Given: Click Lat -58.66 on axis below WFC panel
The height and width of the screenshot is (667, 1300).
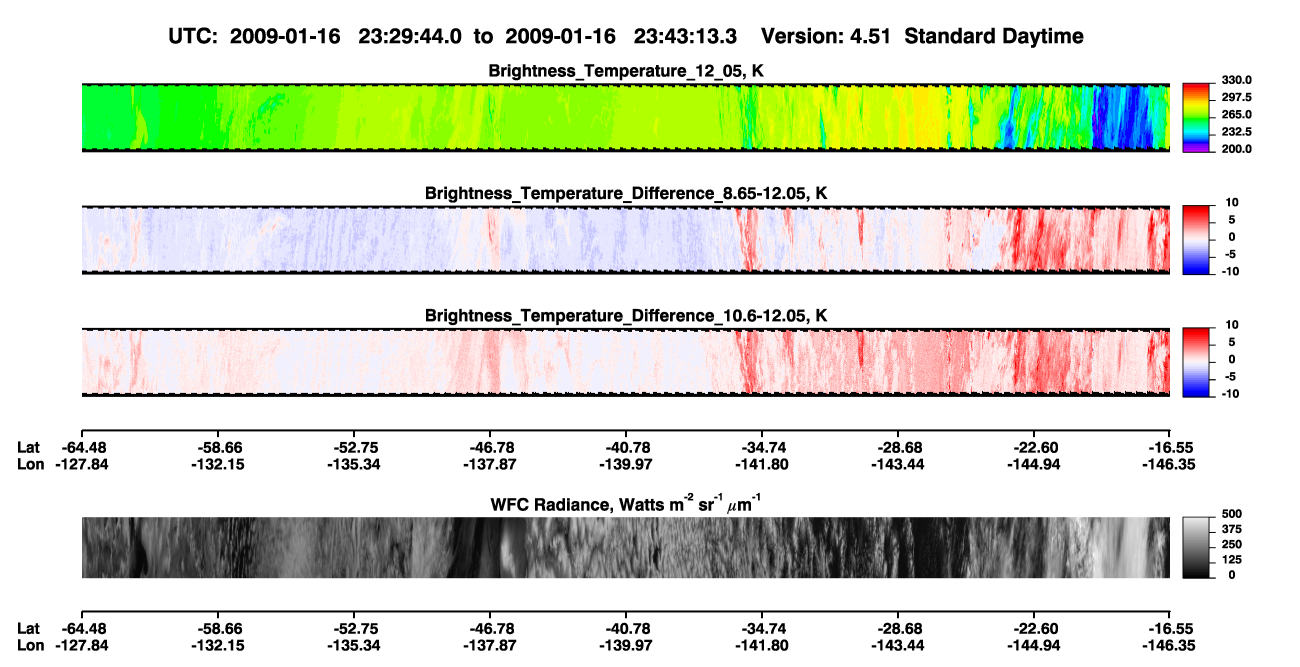Looking at the screenshot, I should coord(217,628).
